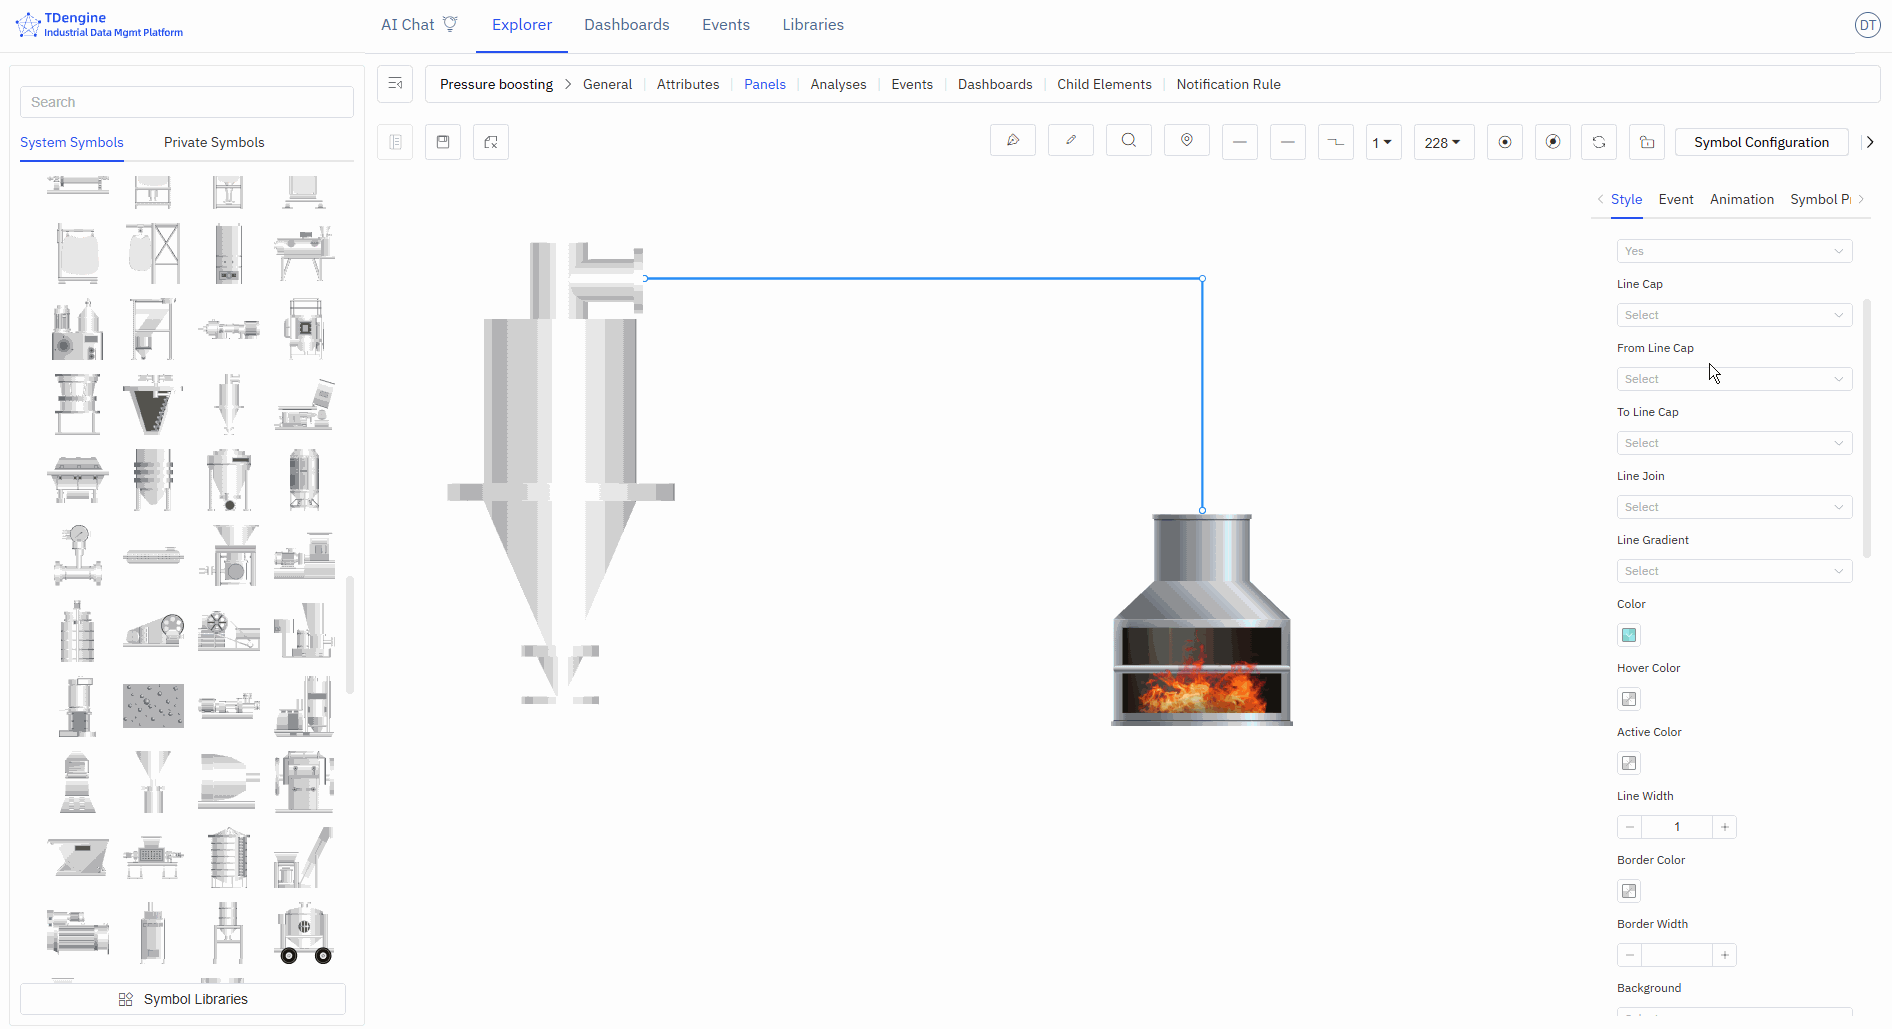Open the Color swatch picker
Image resolution: width=1892 pixels, height=1029 pixels.
pyautogui.click(x=1628, y=635)
